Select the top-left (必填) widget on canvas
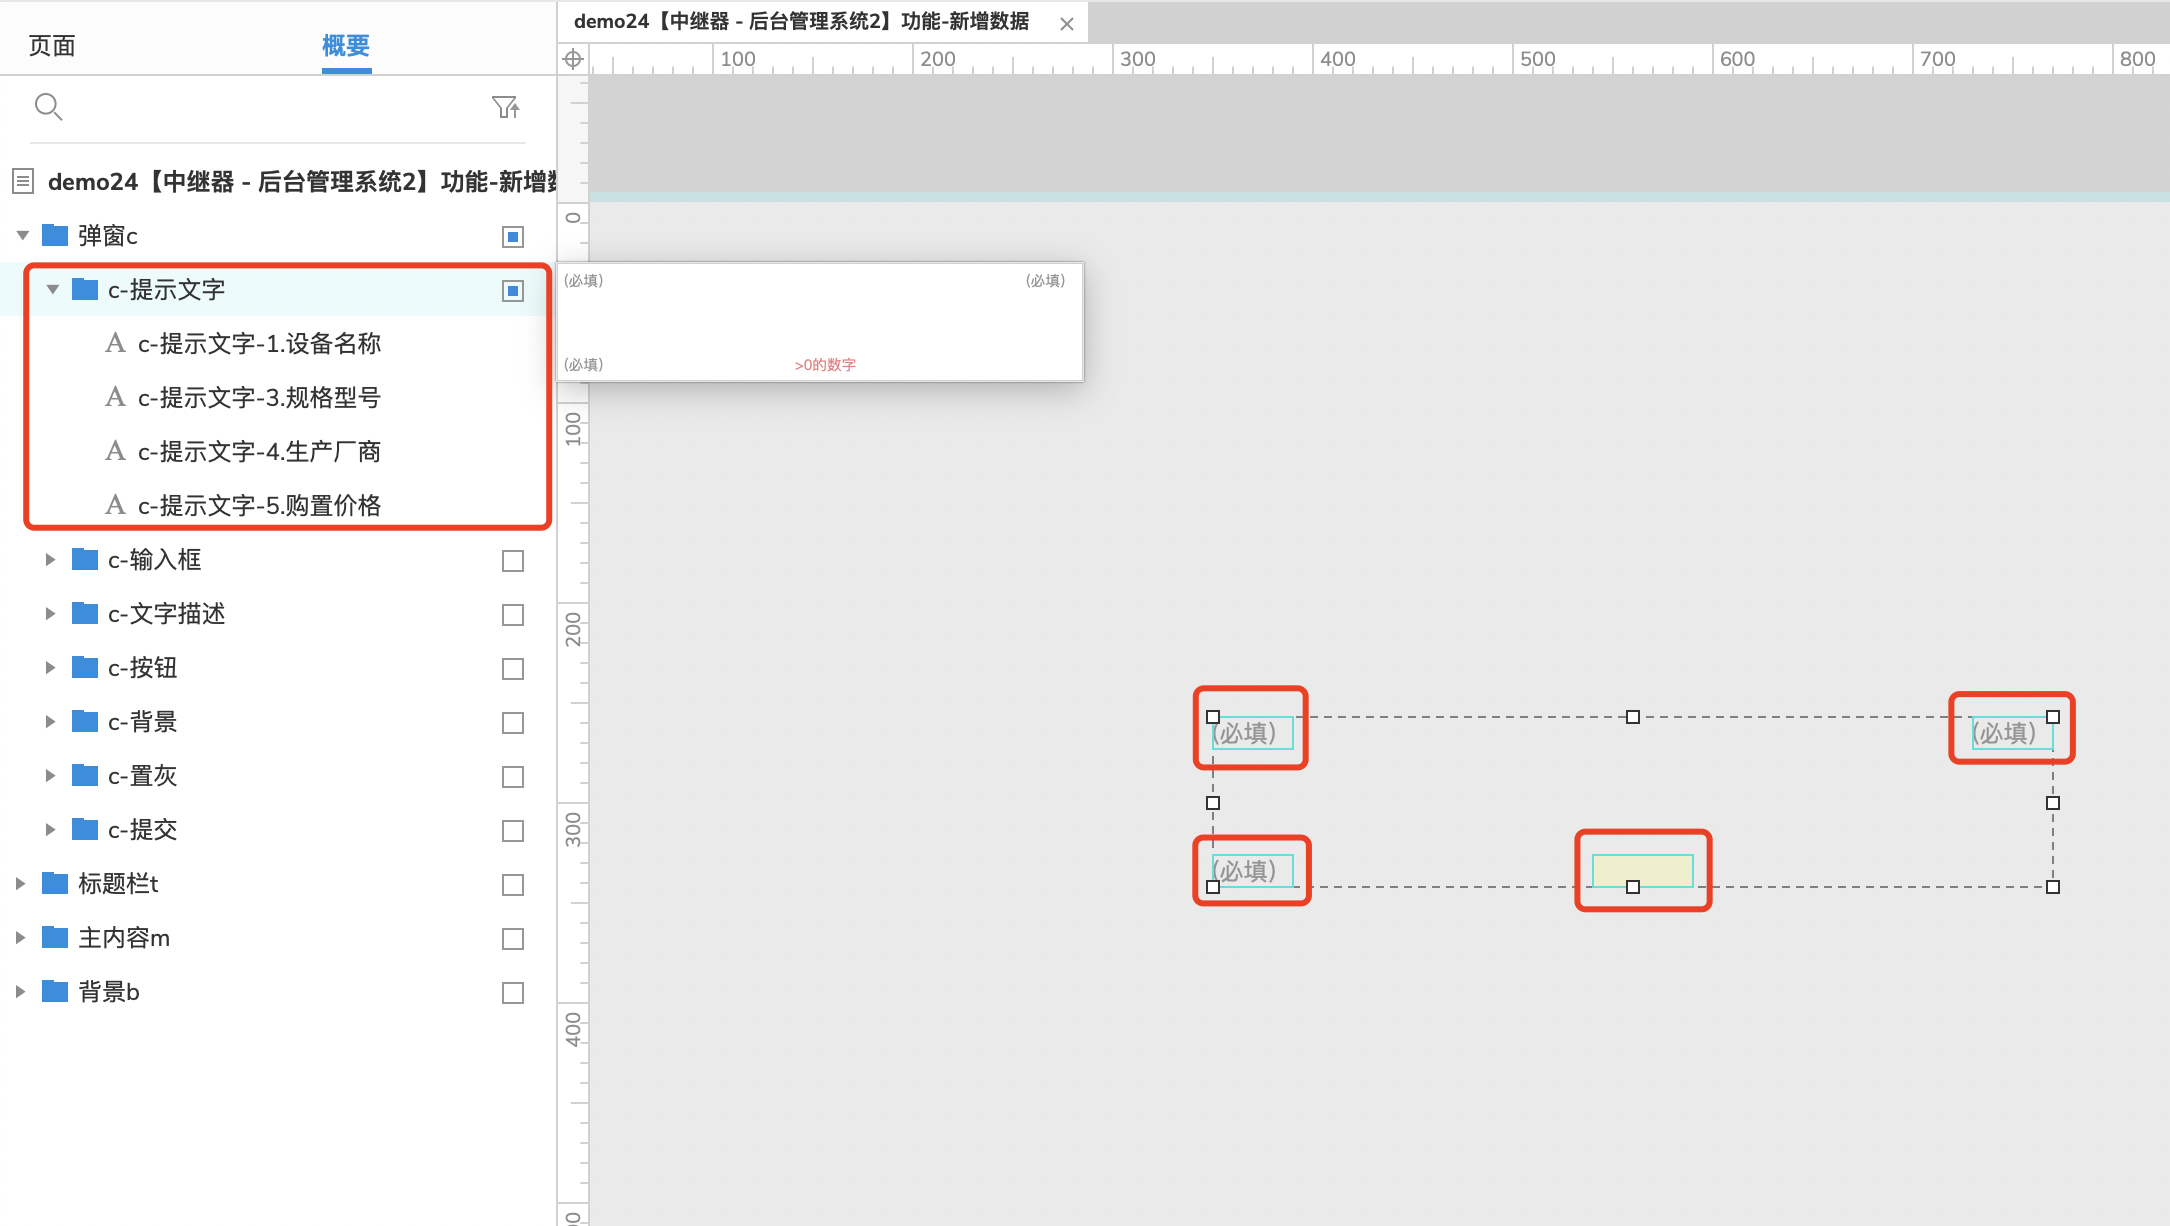This screenshot has height=1226, width=2170. [1252, 733]
